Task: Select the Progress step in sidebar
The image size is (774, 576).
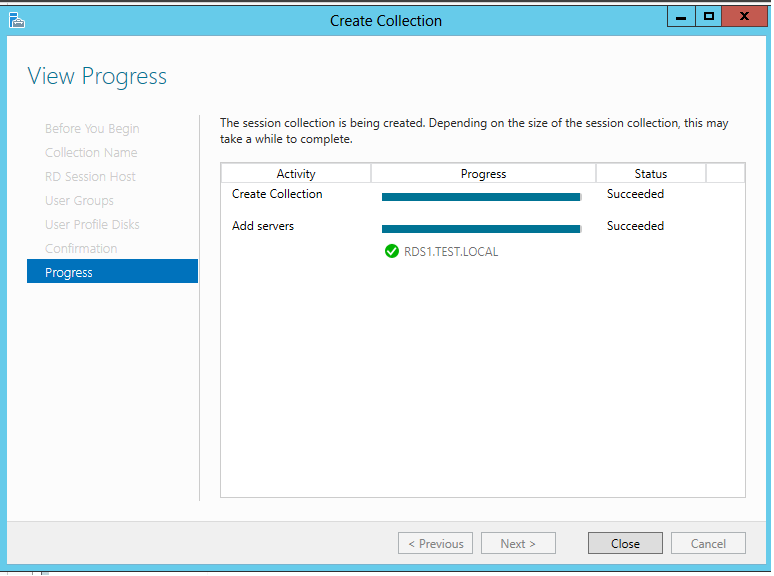Action: 113,272
